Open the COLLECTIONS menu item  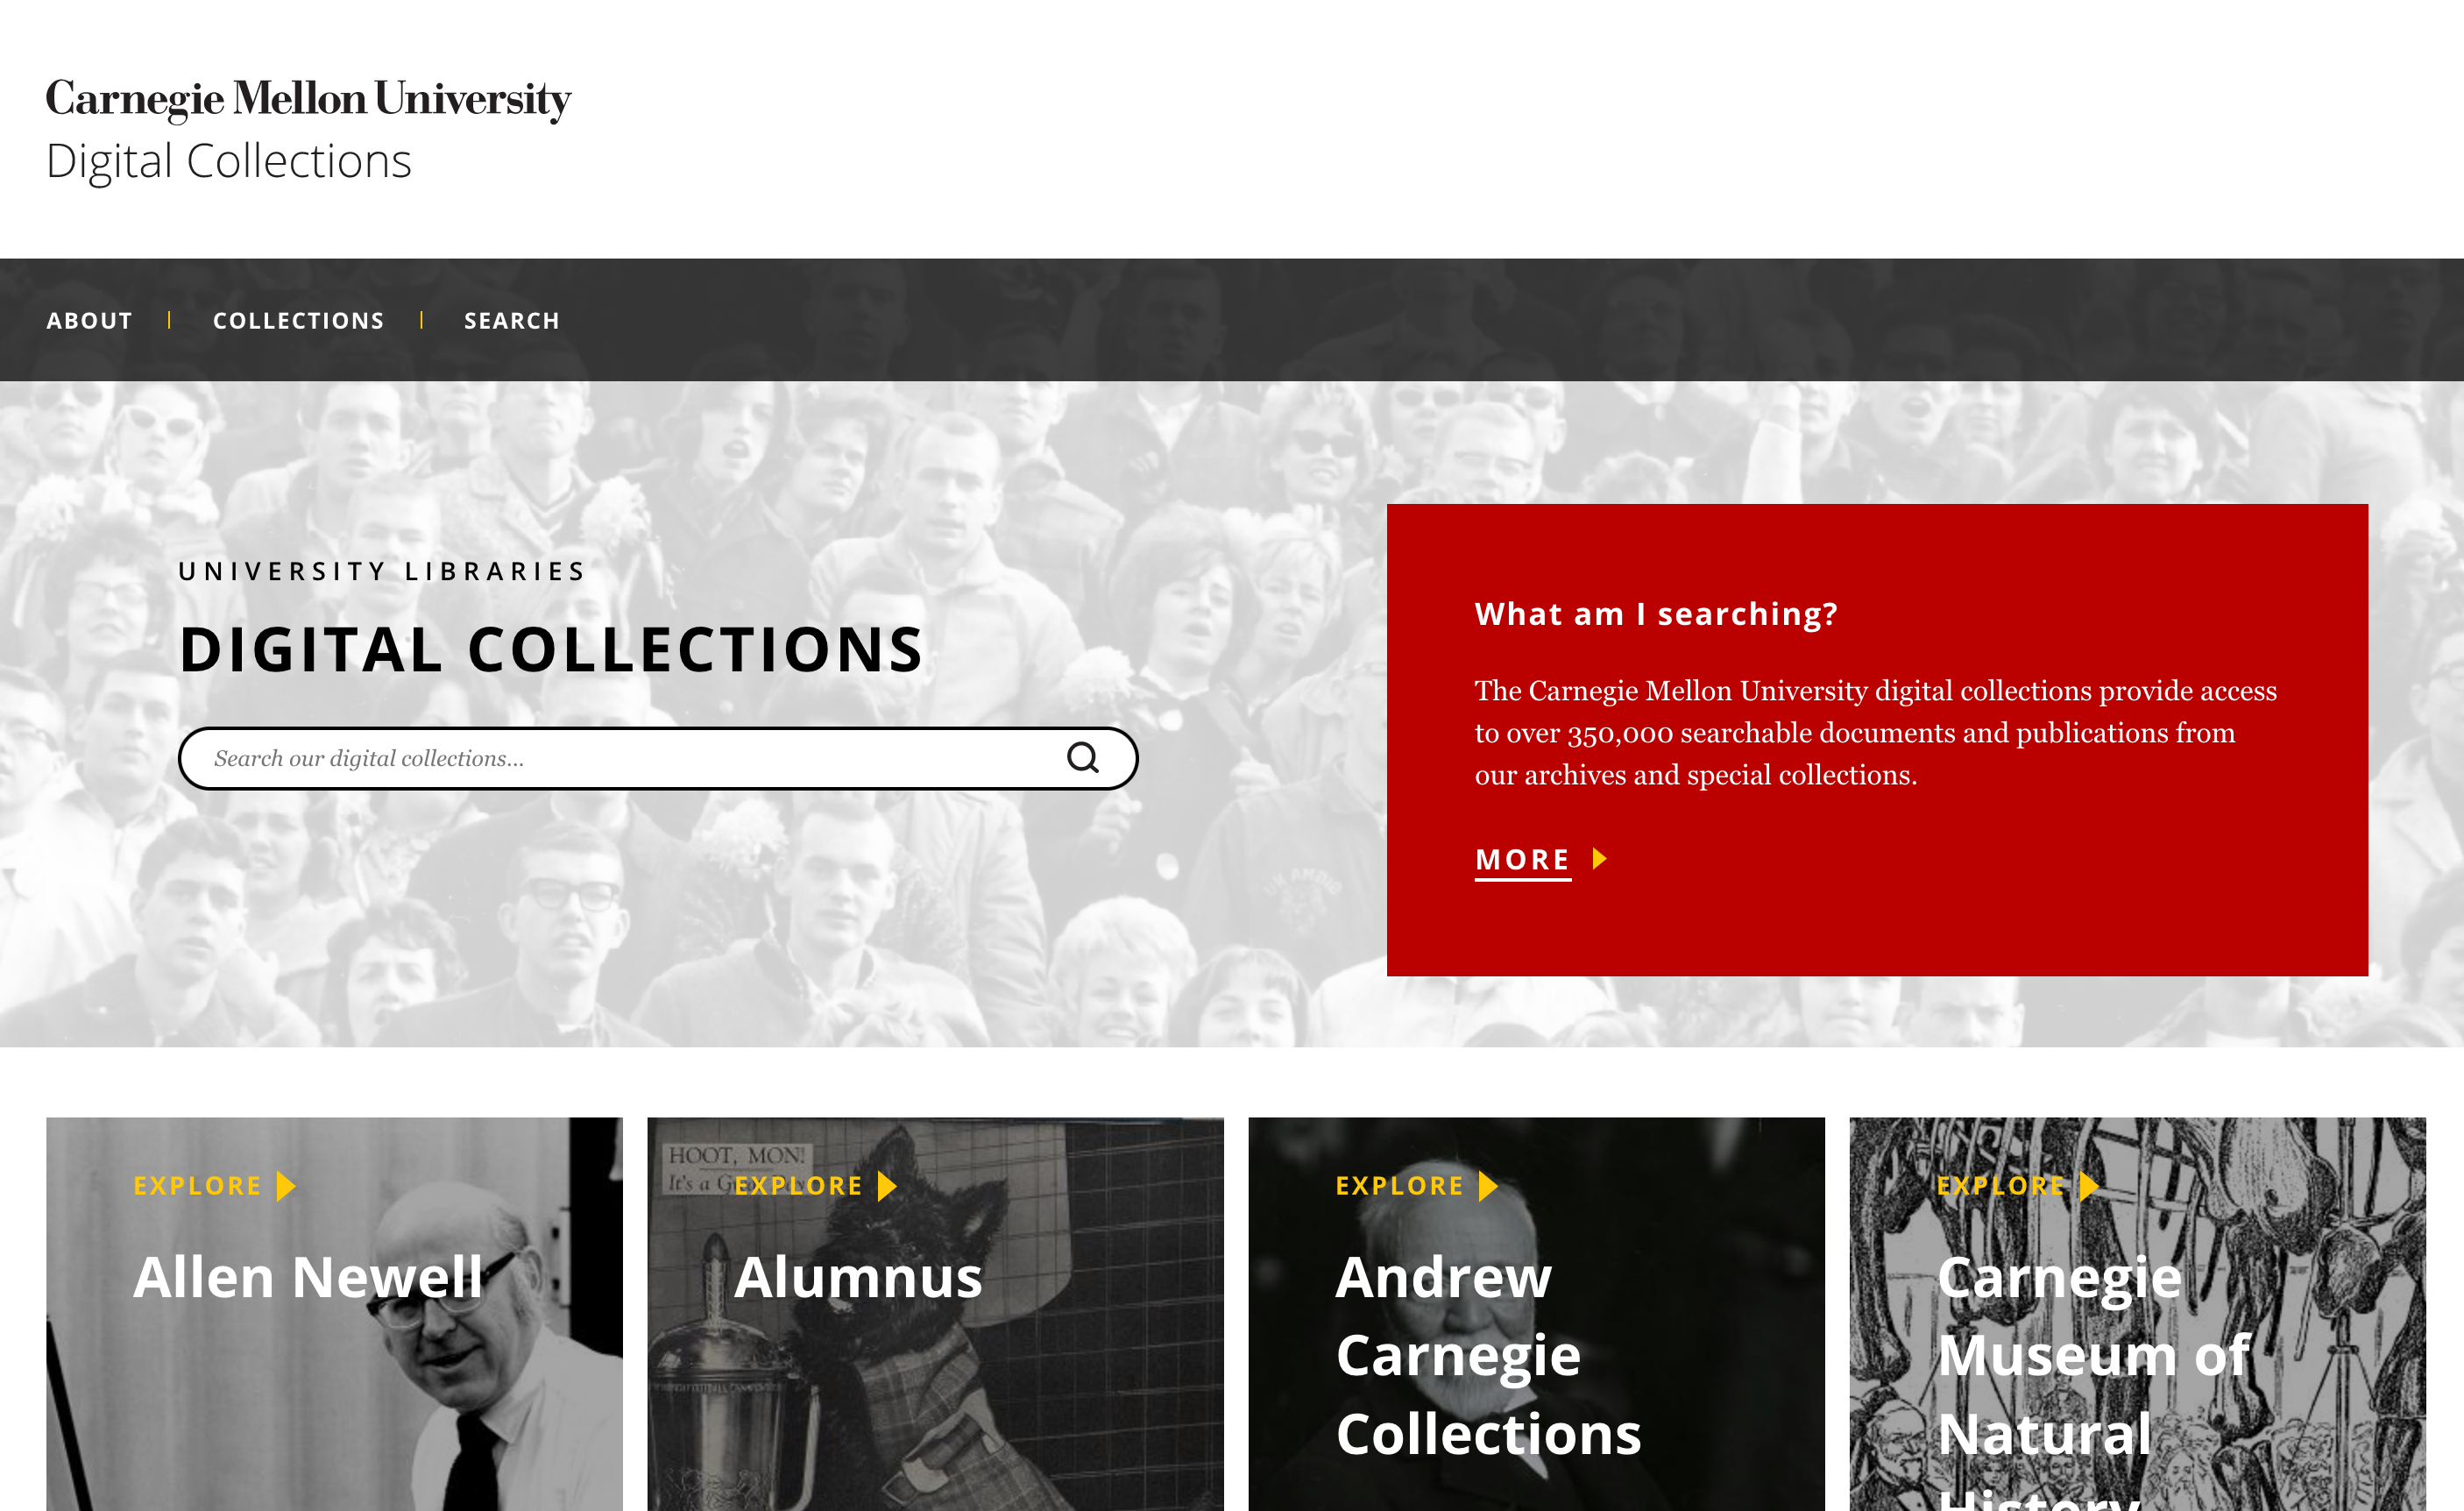[298, 321]
